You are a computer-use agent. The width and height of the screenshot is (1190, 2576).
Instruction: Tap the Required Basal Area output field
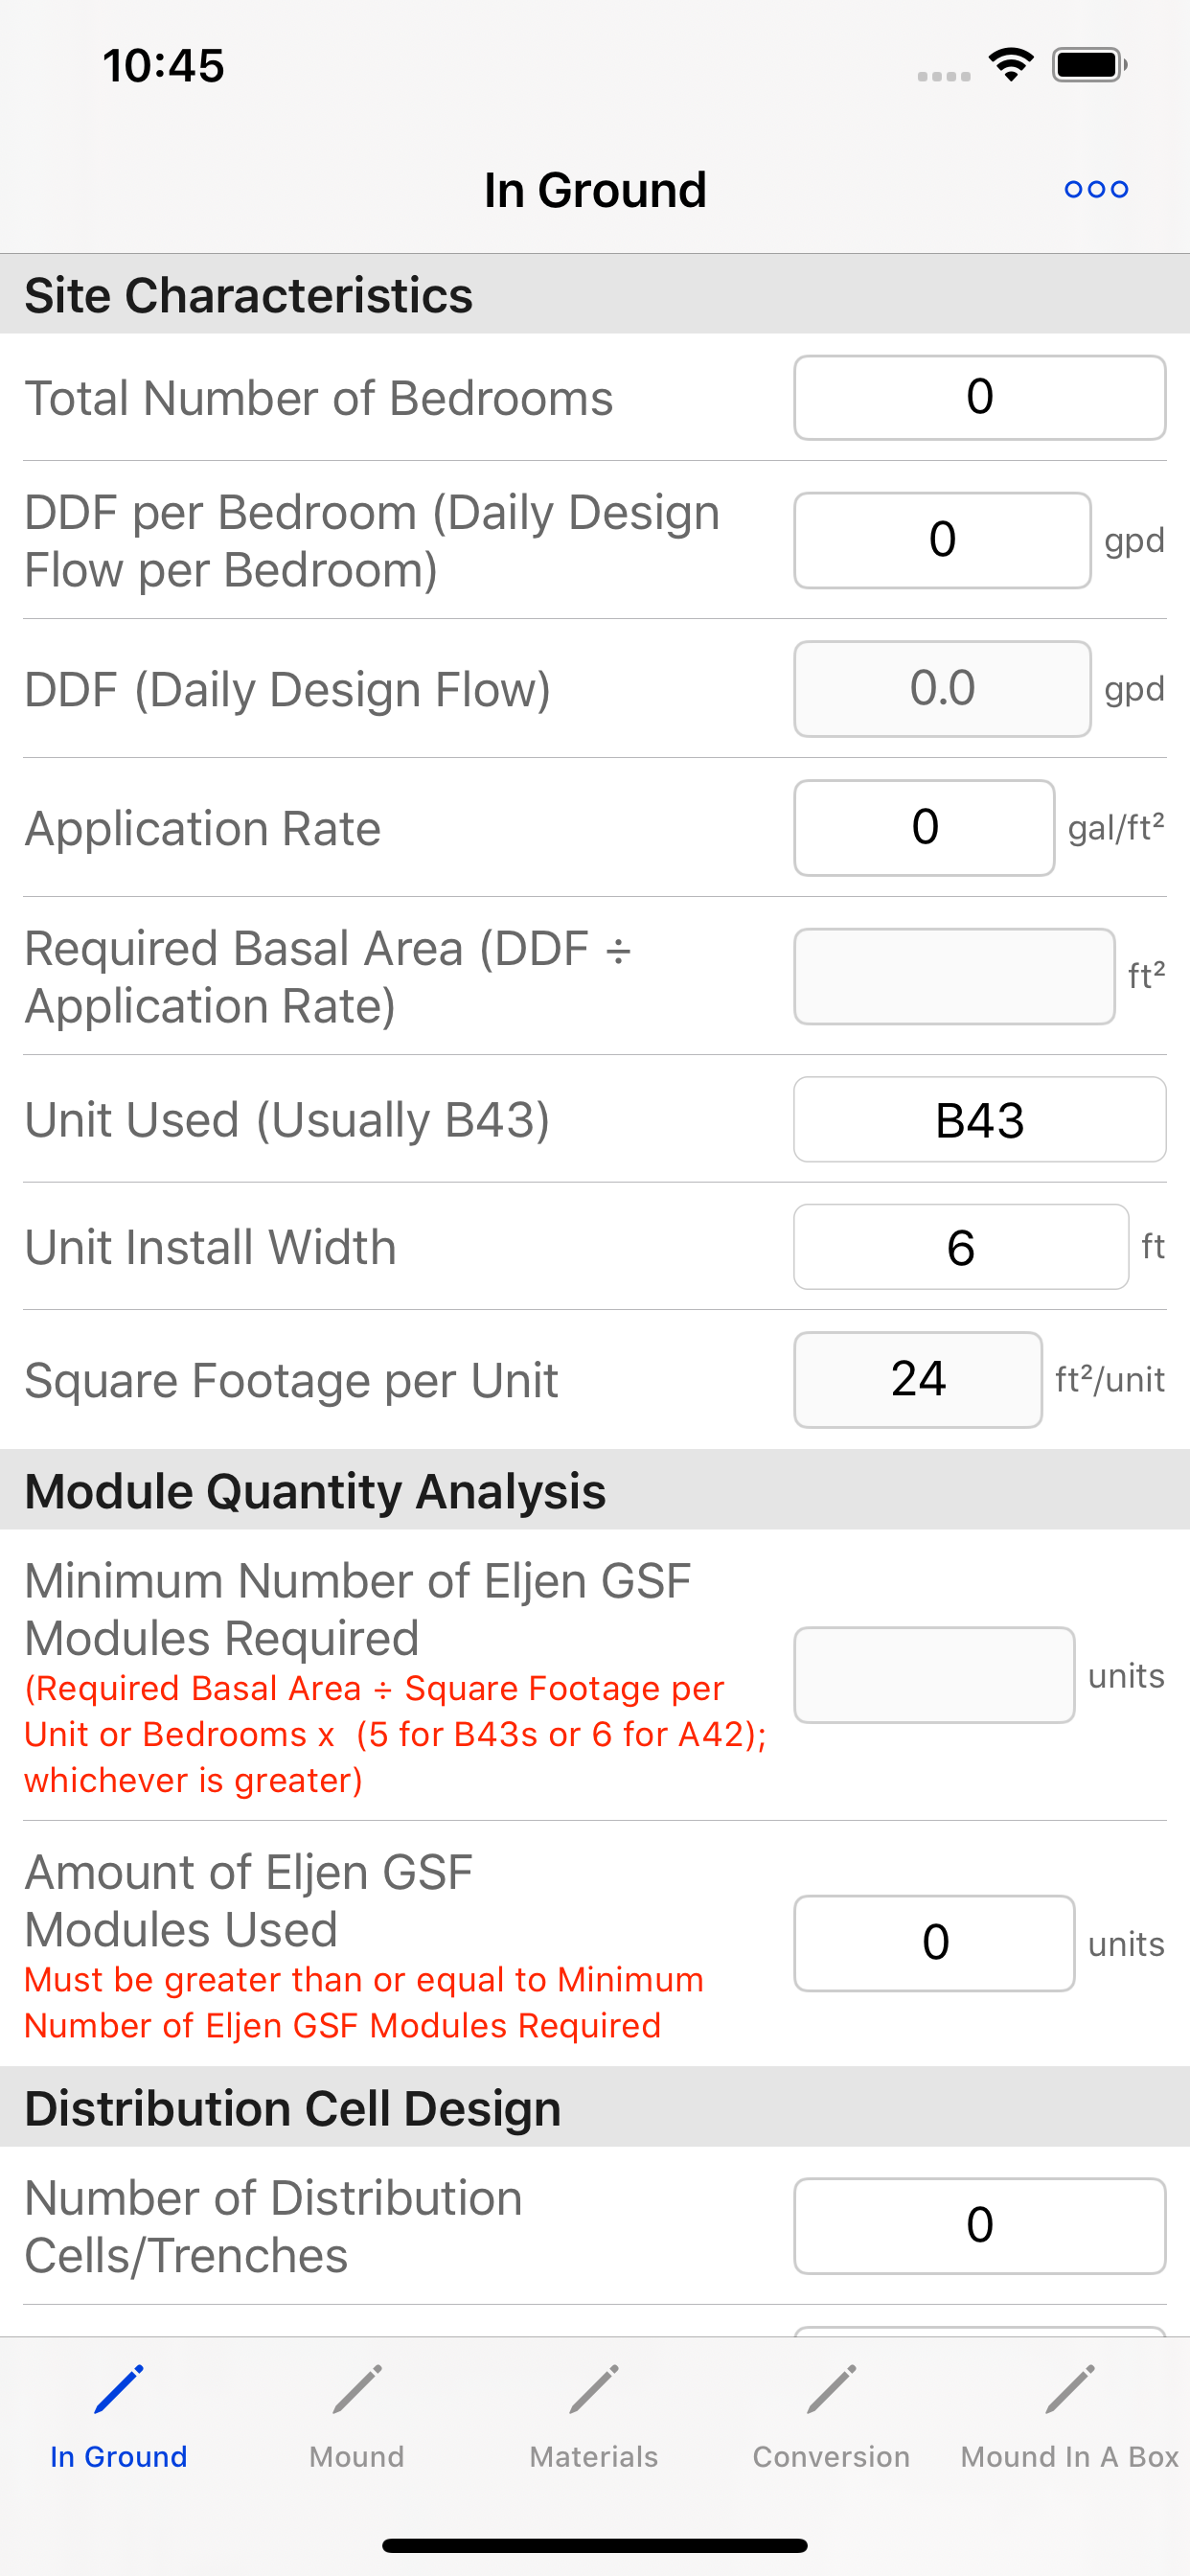tap(954, 976)
